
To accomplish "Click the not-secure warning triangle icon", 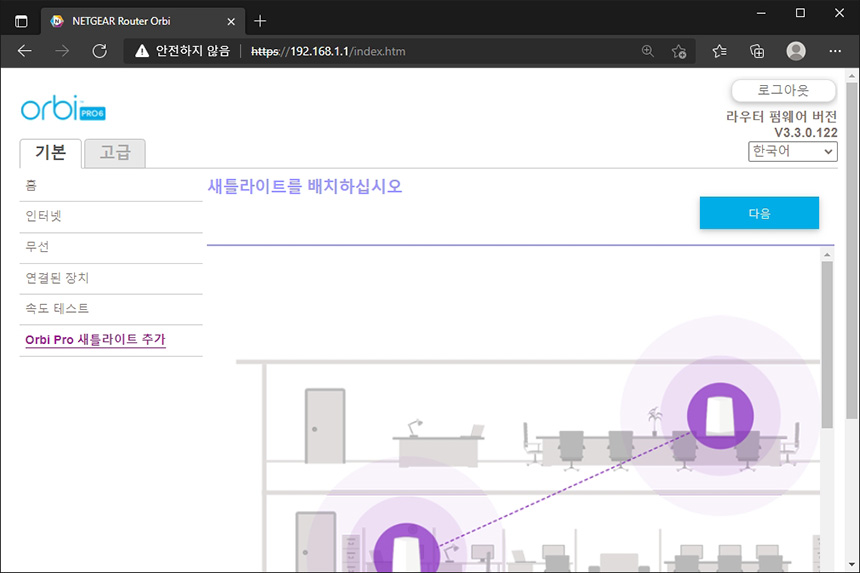I will [x=142, y=51].
